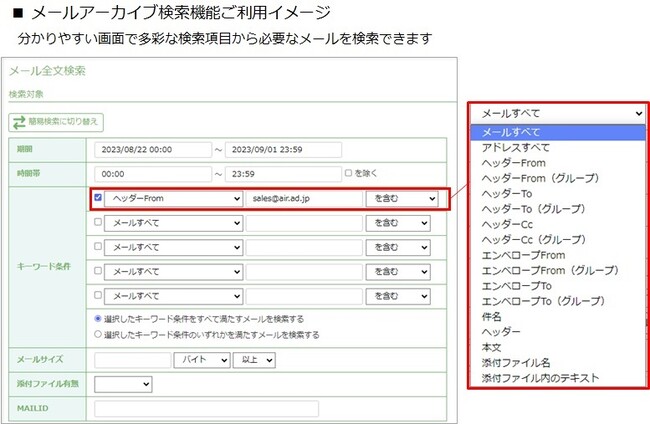Select 本文 option in the list
The height and width of the screenshot is (425, 650).
493,345
